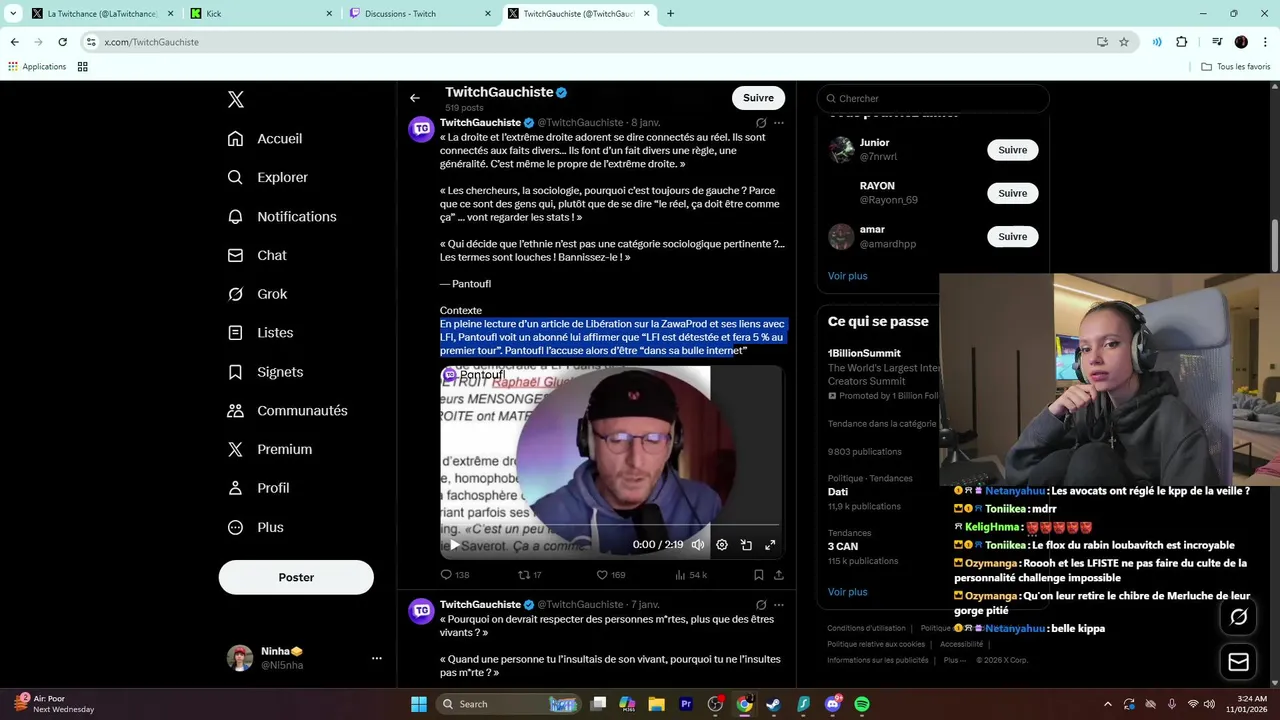Repost the post with 17 reposts
This screenshot has height=720, width=1280.
click(x=529, y=575)
